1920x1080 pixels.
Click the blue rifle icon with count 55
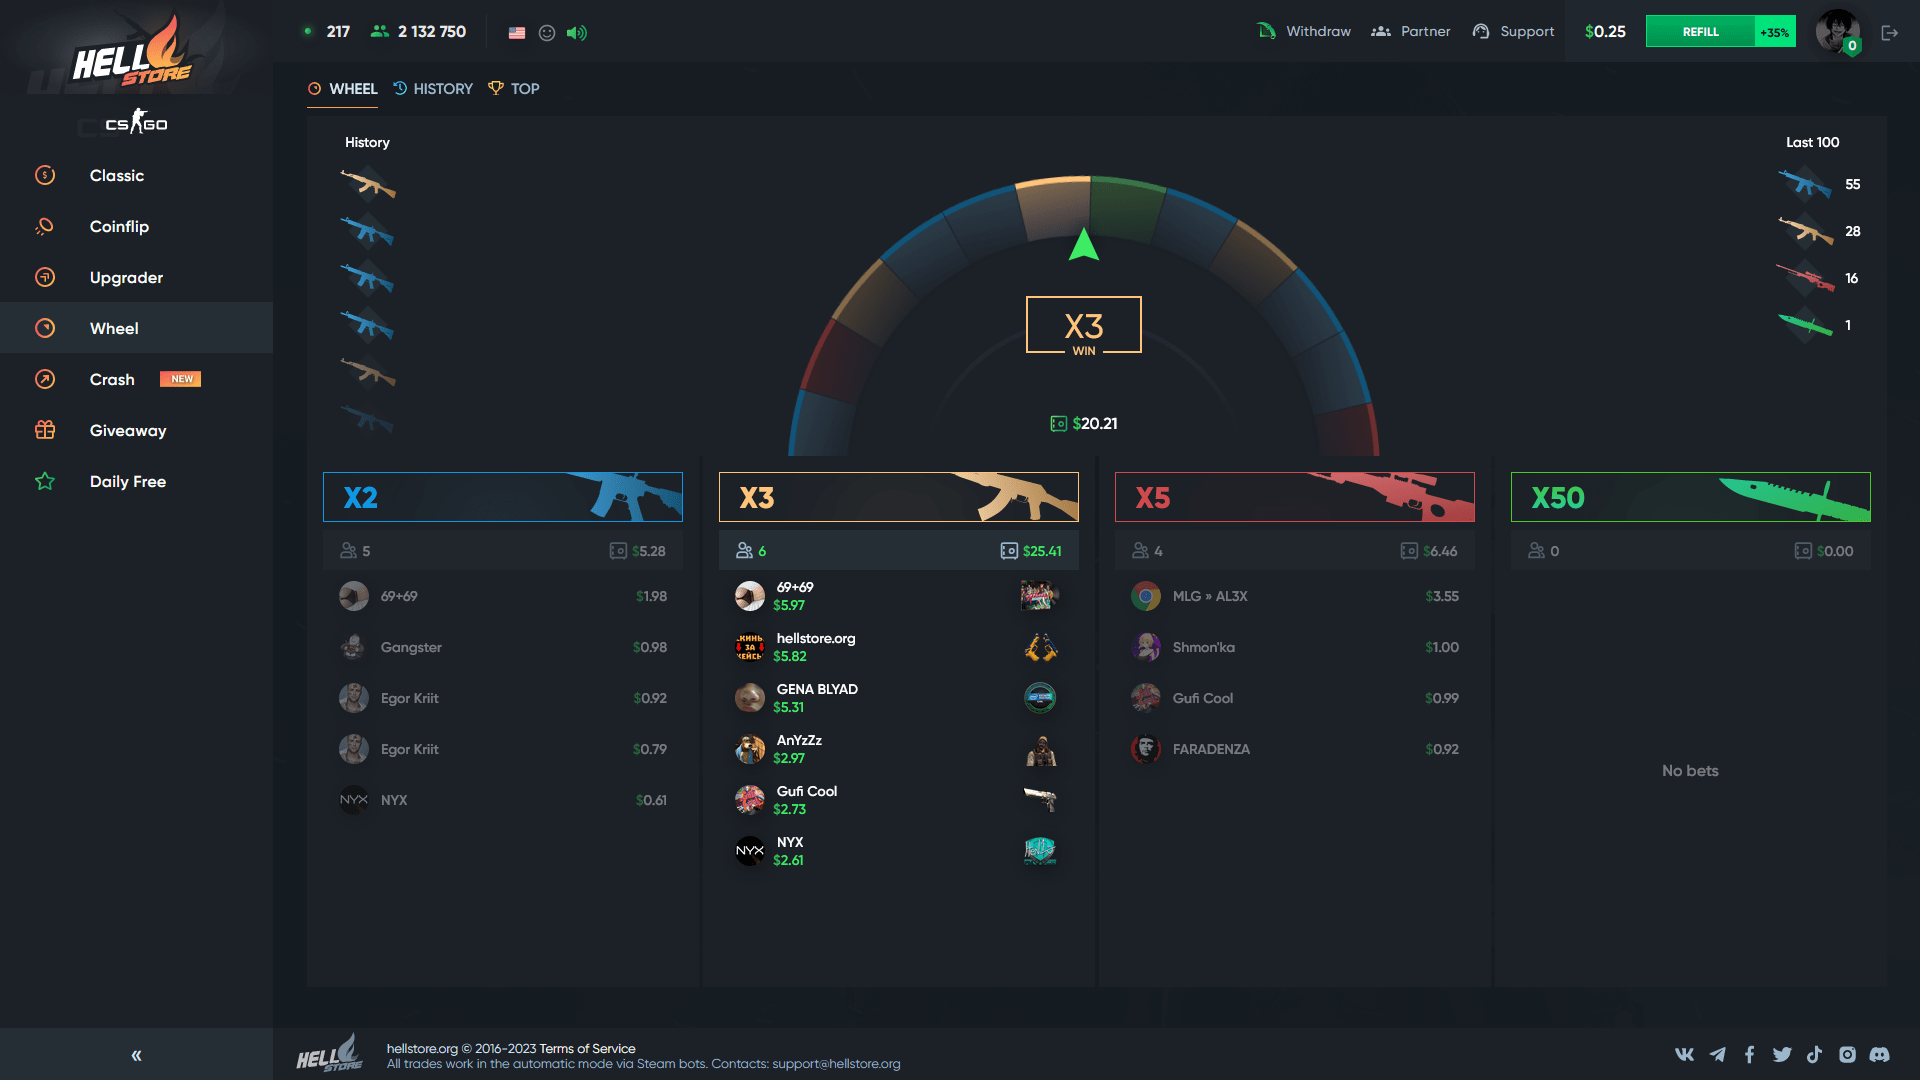point(1805,184)
